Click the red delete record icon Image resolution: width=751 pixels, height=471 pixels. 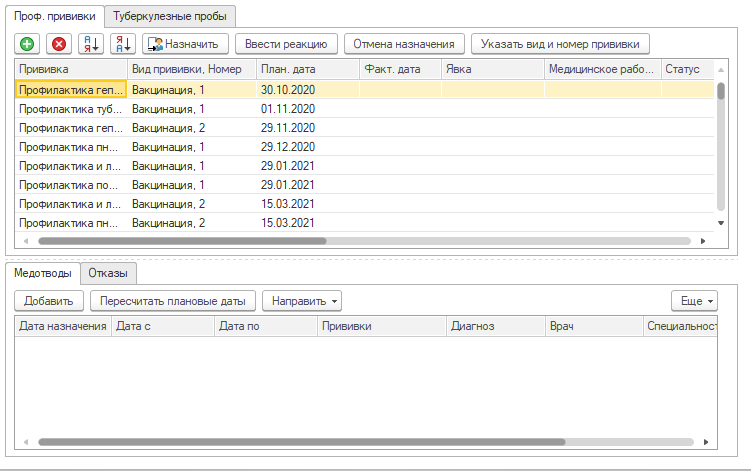point(59,44)
